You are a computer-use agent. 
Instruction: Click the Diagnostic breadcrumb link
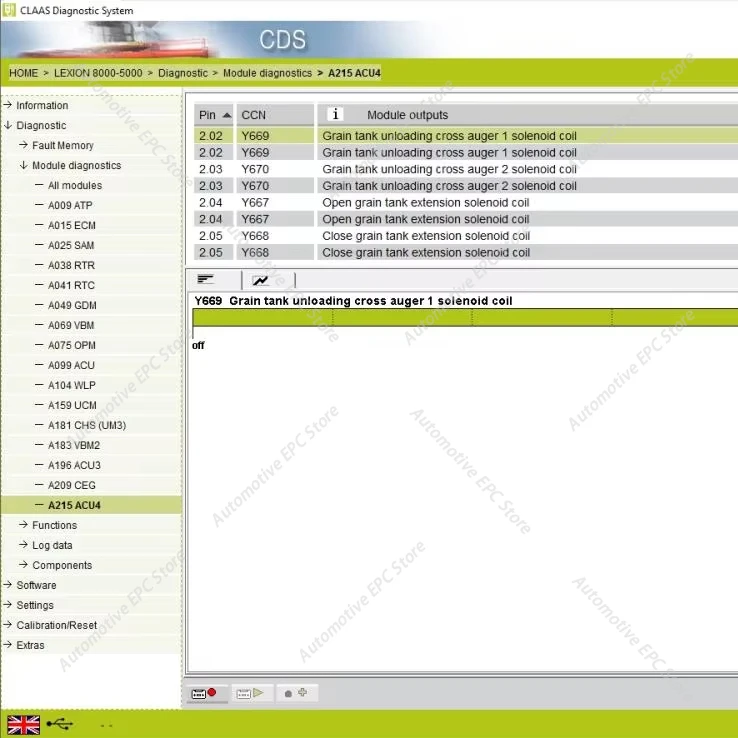[x=183, y=73]
